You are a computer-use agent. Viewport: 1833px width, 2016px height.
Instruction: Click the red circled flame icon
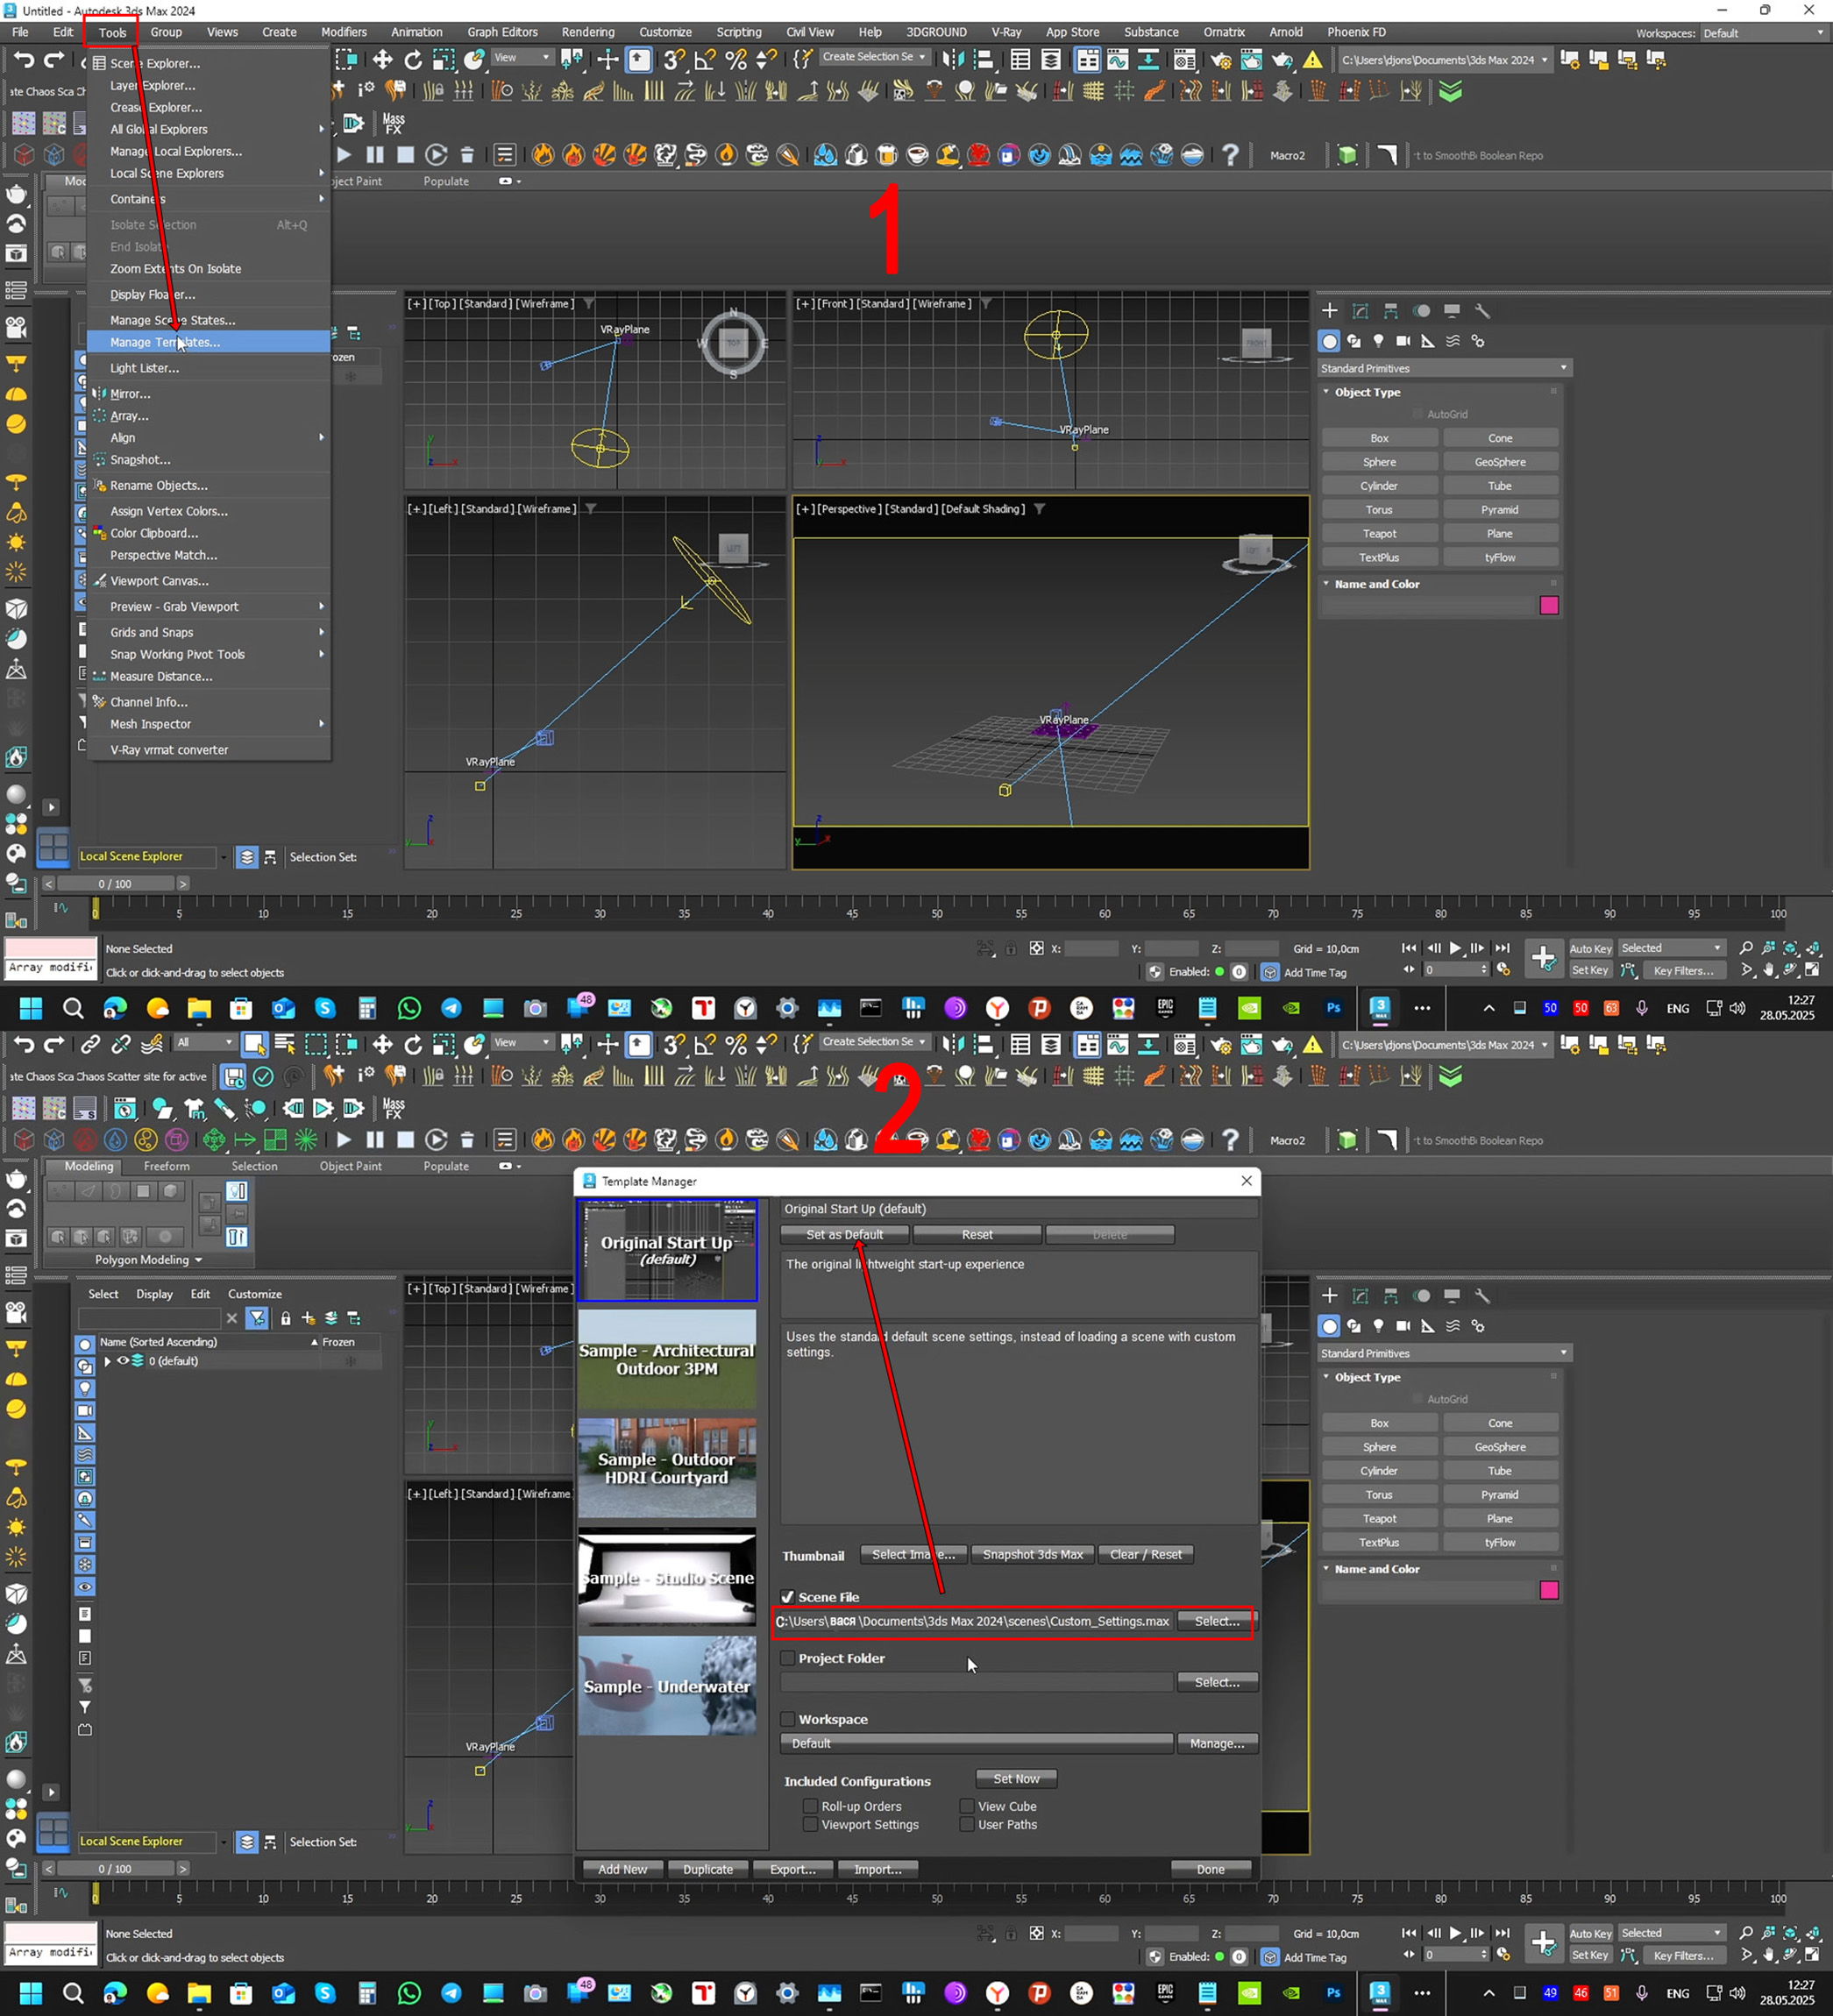(85, 1139)
